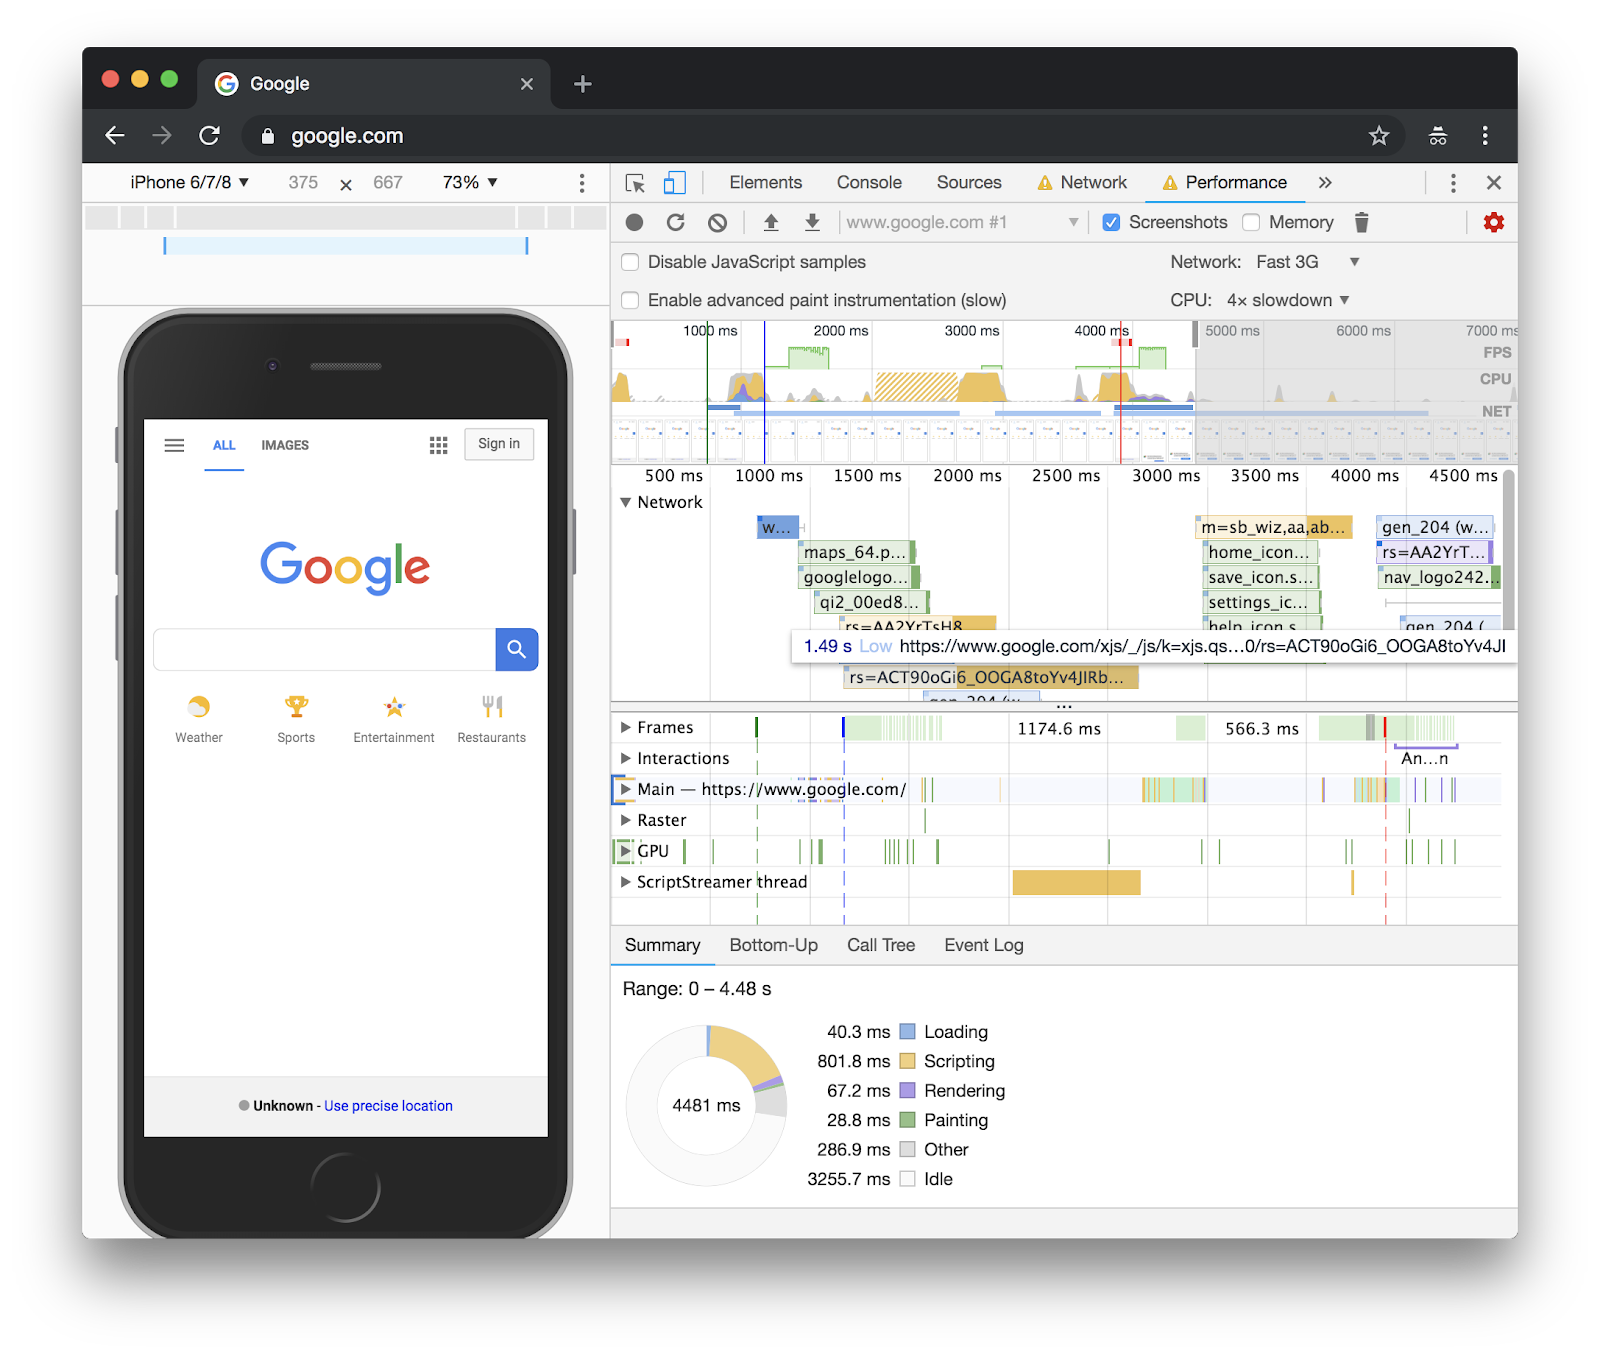This screenshot has width=1600, height=1356.
Task: Check Disable JavaScript samples
Action: click(630, 262)
